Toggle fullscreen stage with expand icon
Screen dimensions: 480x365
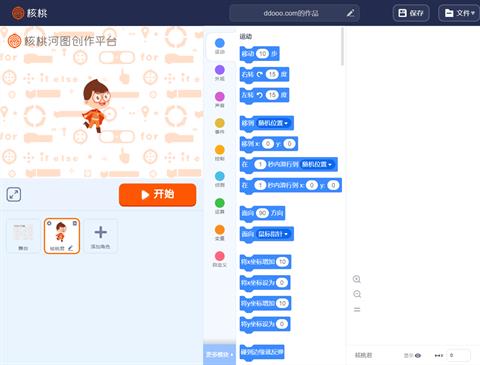pos(14,195)
